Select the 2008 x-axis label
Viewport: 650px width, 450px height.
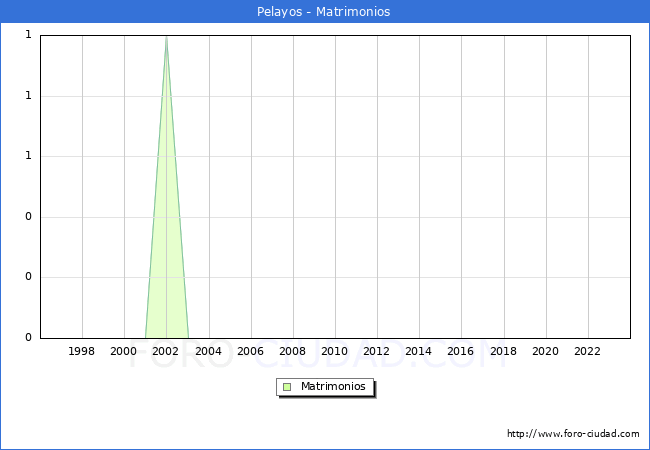click(x=292, y=351)
